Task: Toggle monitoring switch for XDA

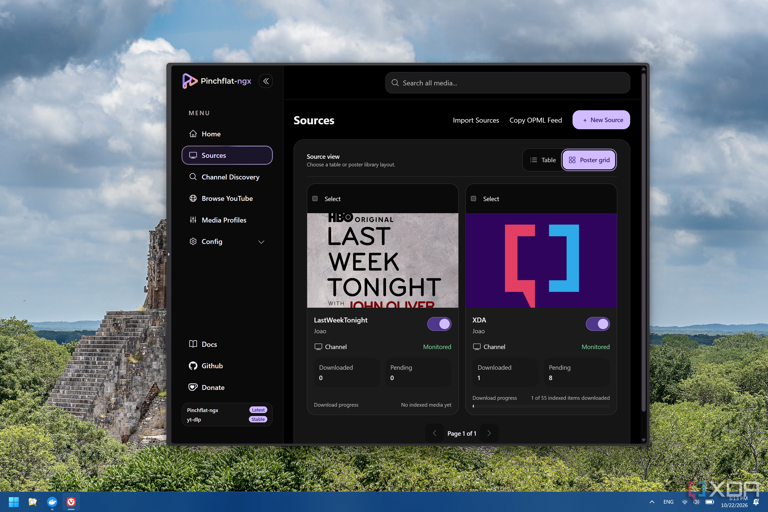Action: [598, 324]
